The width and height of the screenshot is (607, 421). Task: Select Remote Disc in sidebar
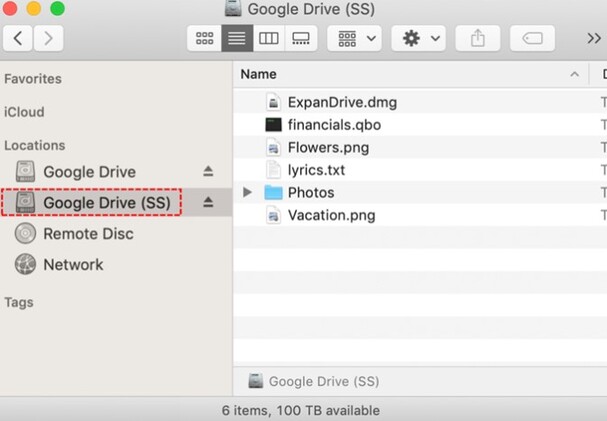click(x=88, y=234)
